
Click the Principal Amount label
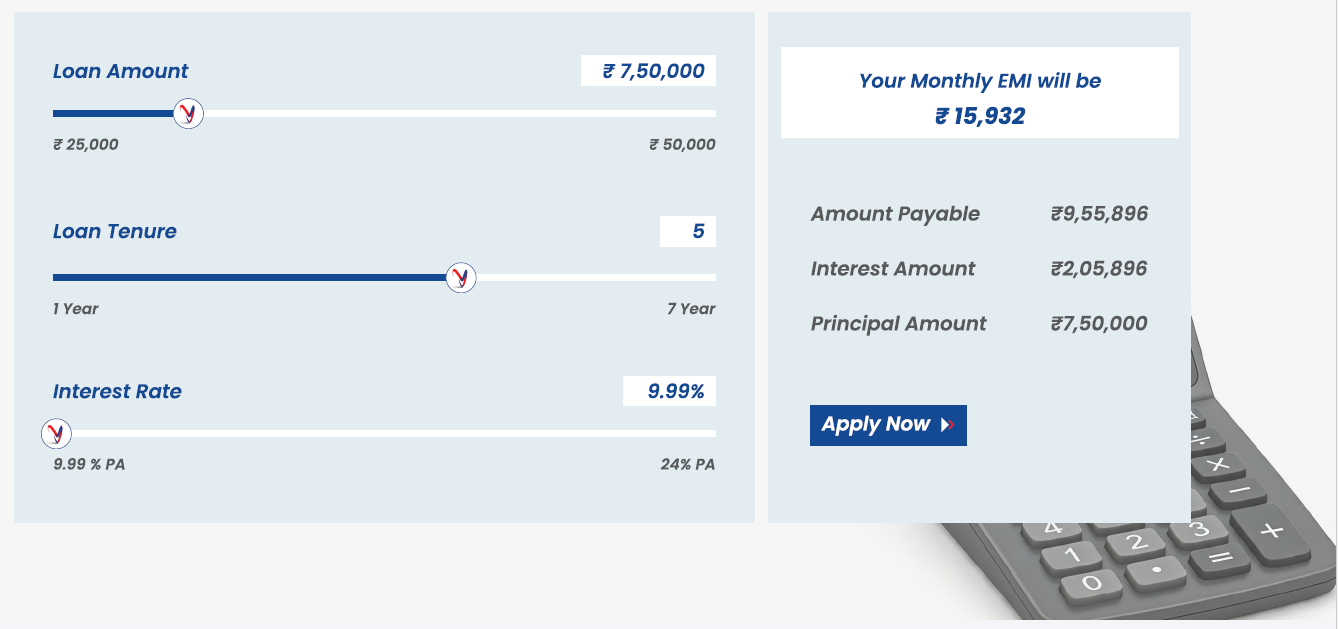tap(897, 323)
